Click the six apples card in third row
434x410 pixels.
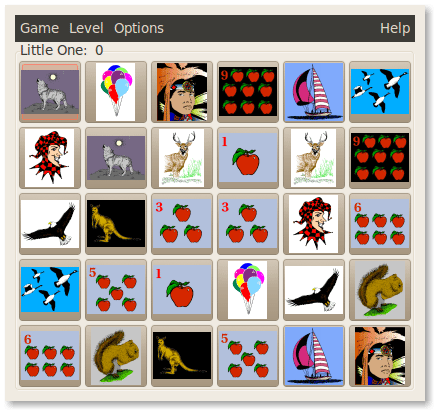(380, 224)
